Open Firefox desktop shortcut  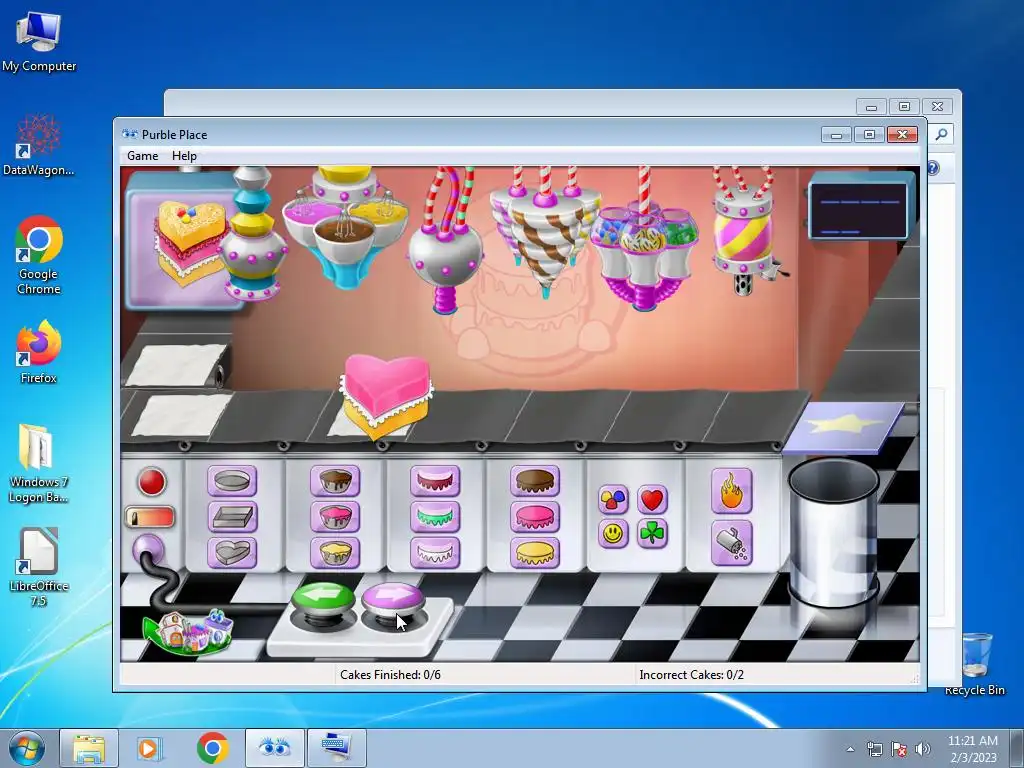pos(39,352)
